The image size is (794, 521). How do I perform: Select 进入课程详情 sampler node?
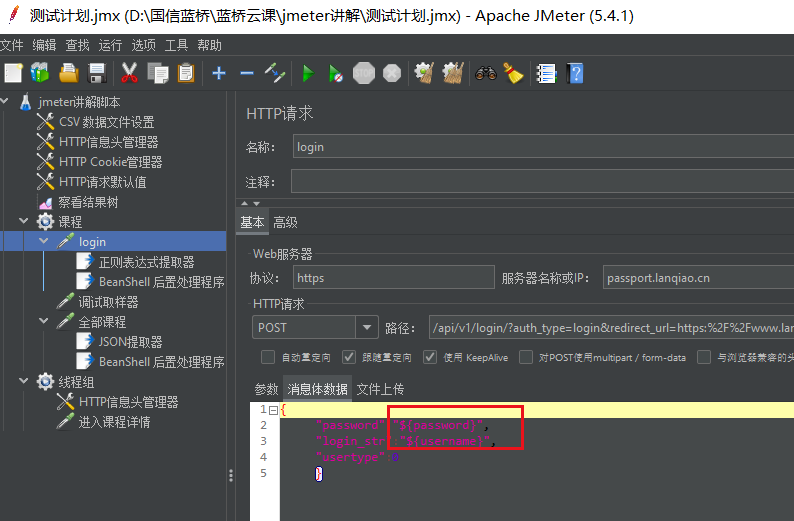(114, 422)
